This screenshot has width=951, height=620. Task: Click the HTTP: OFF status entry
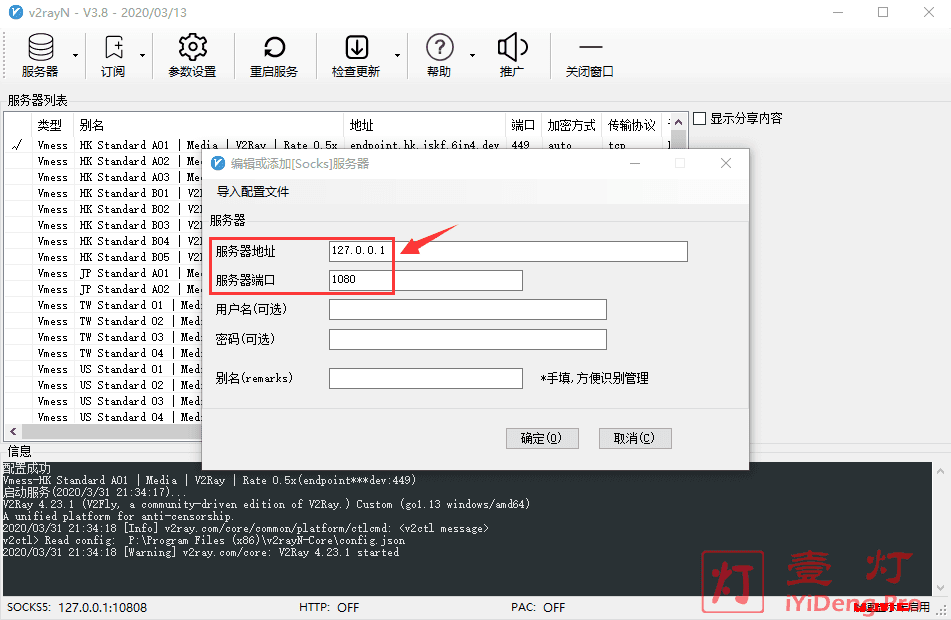point(329,607)
